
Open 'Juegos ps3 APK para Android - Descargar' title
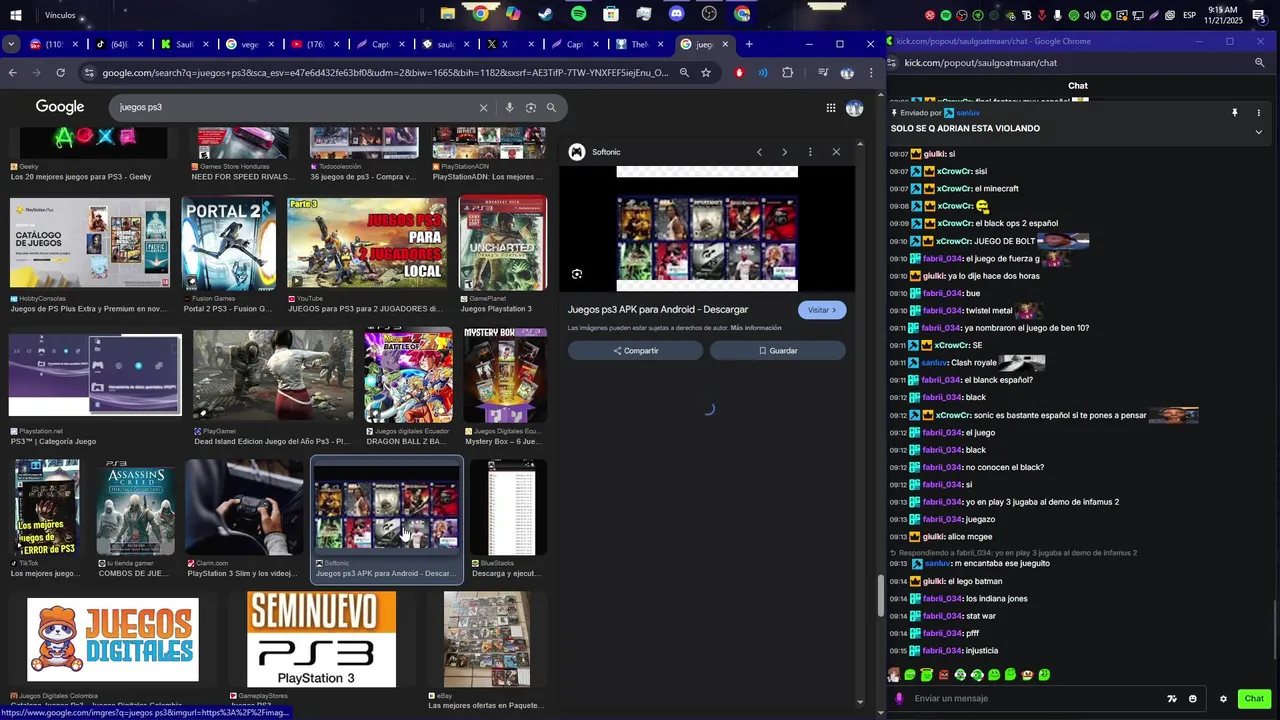coord(658,310)
